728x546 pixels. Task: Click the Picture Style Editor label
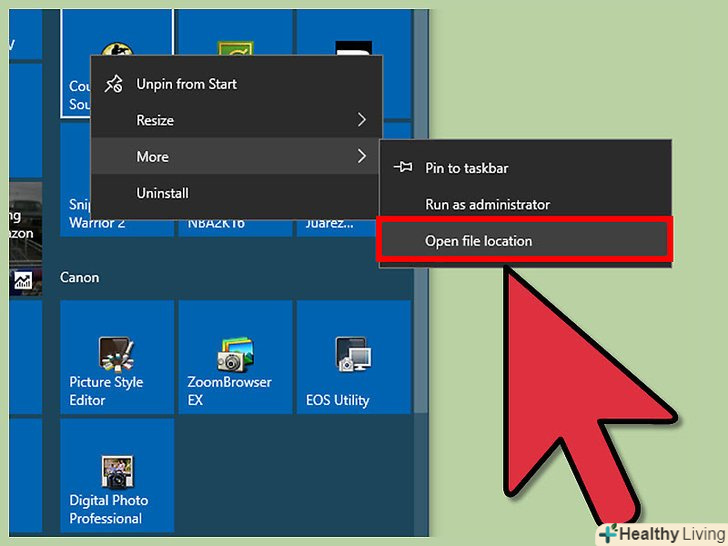(106, 391)
